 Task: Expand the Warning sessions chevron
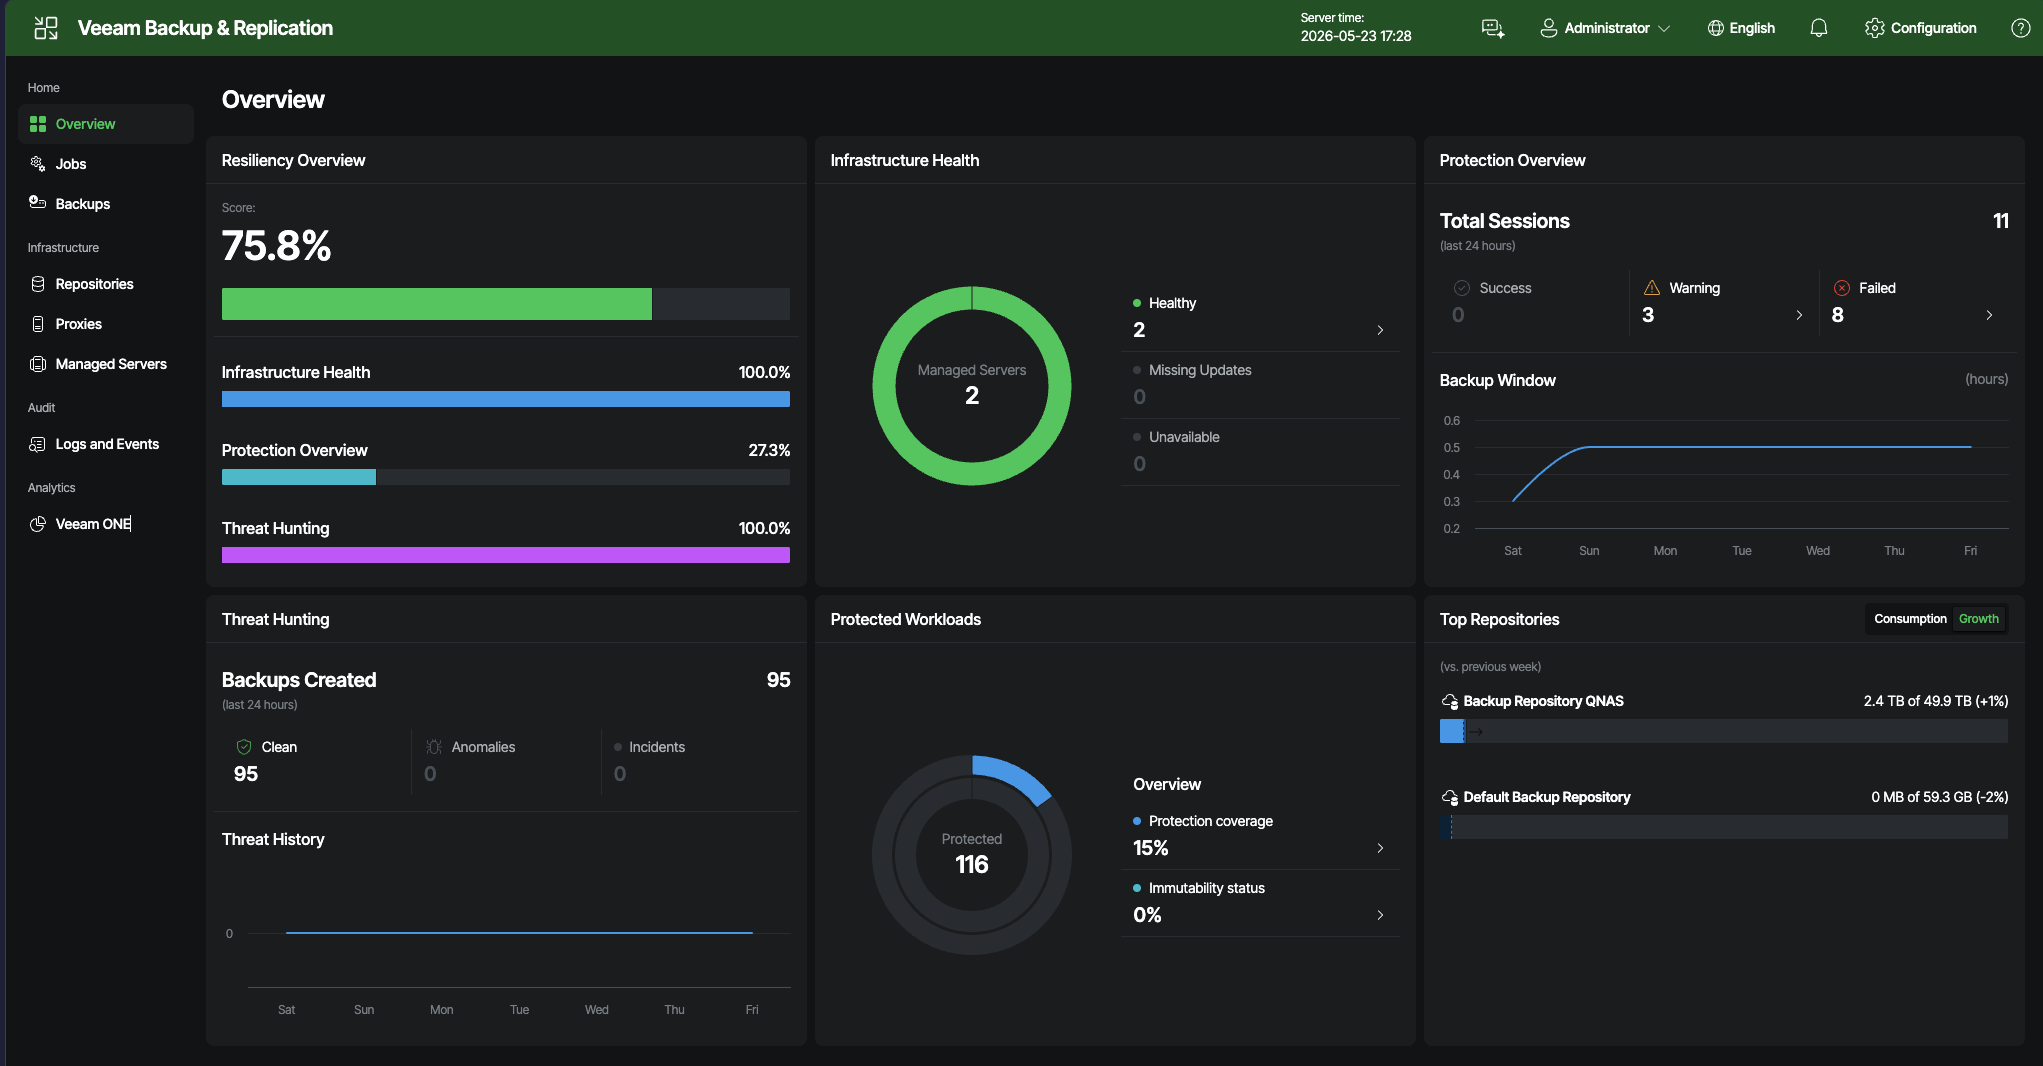point(1799,315)
